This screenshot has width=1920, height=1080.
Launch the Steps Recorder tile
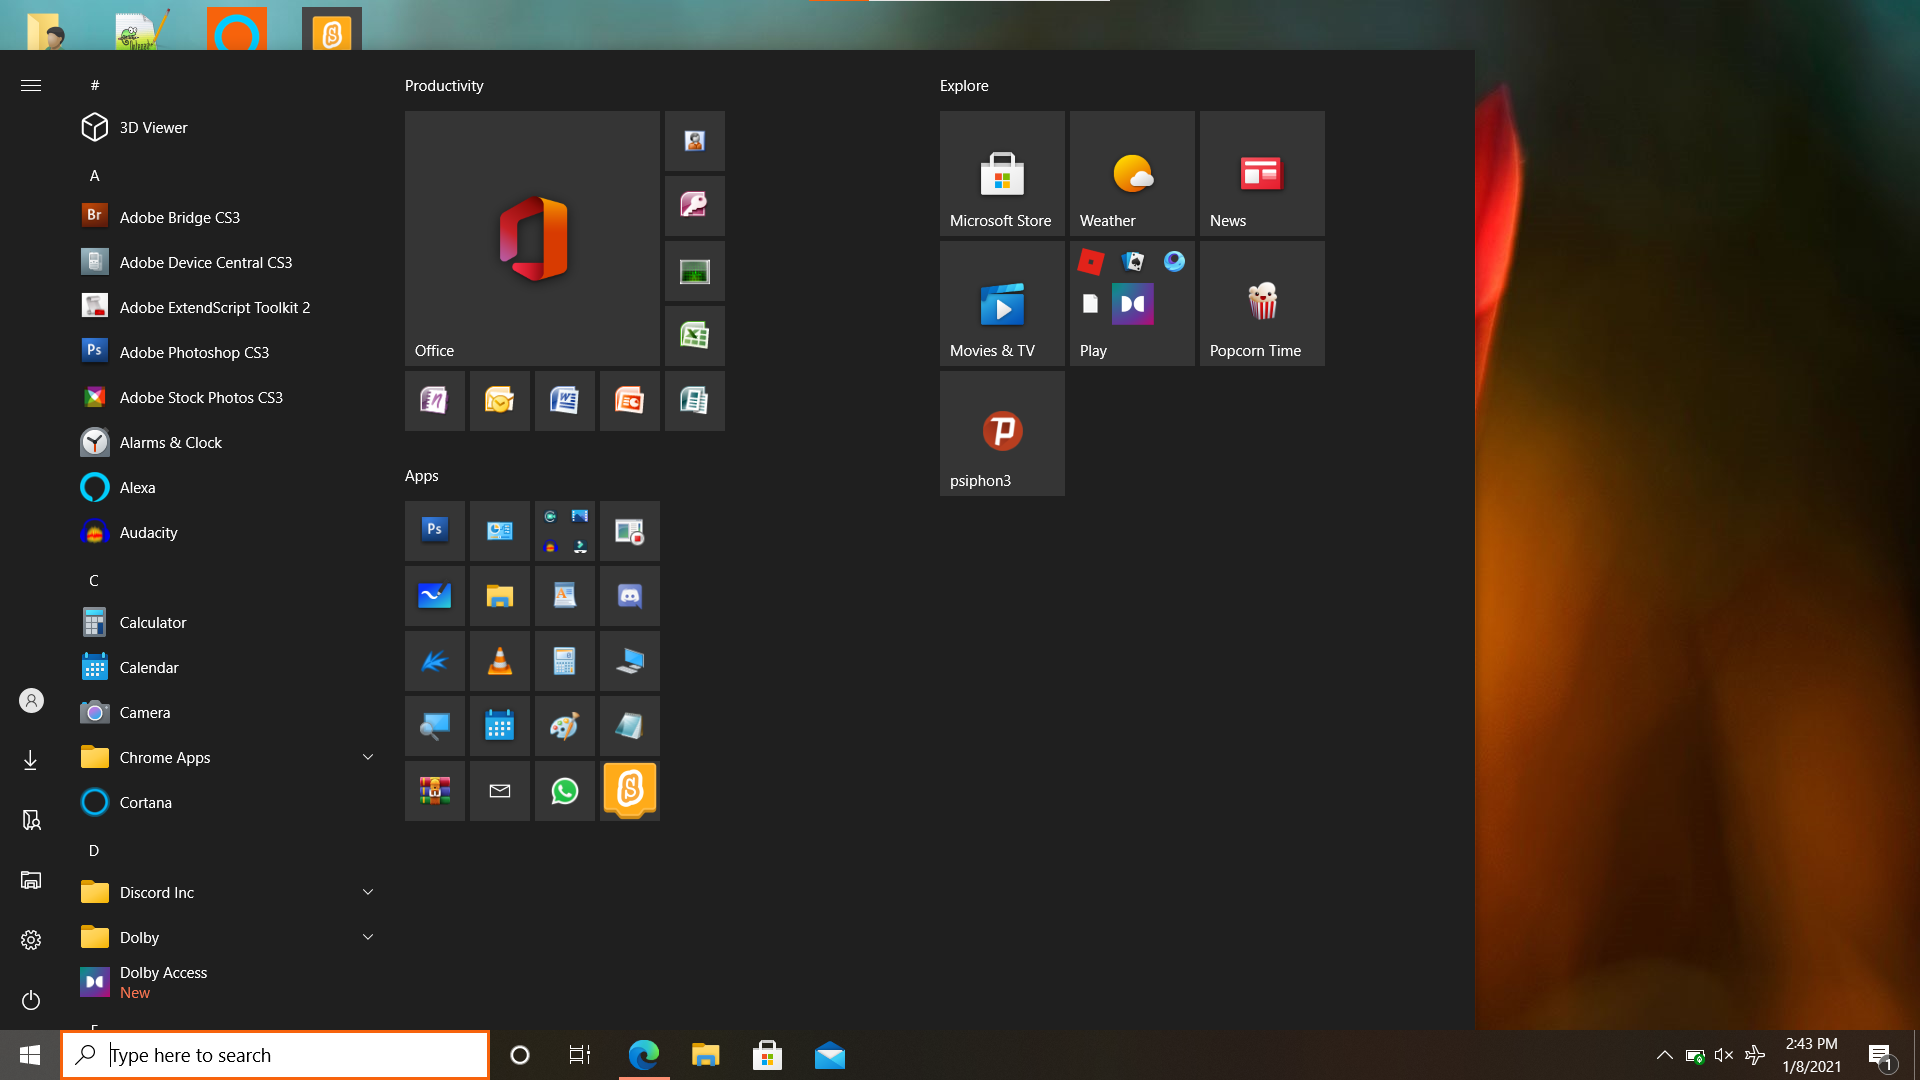630,531
